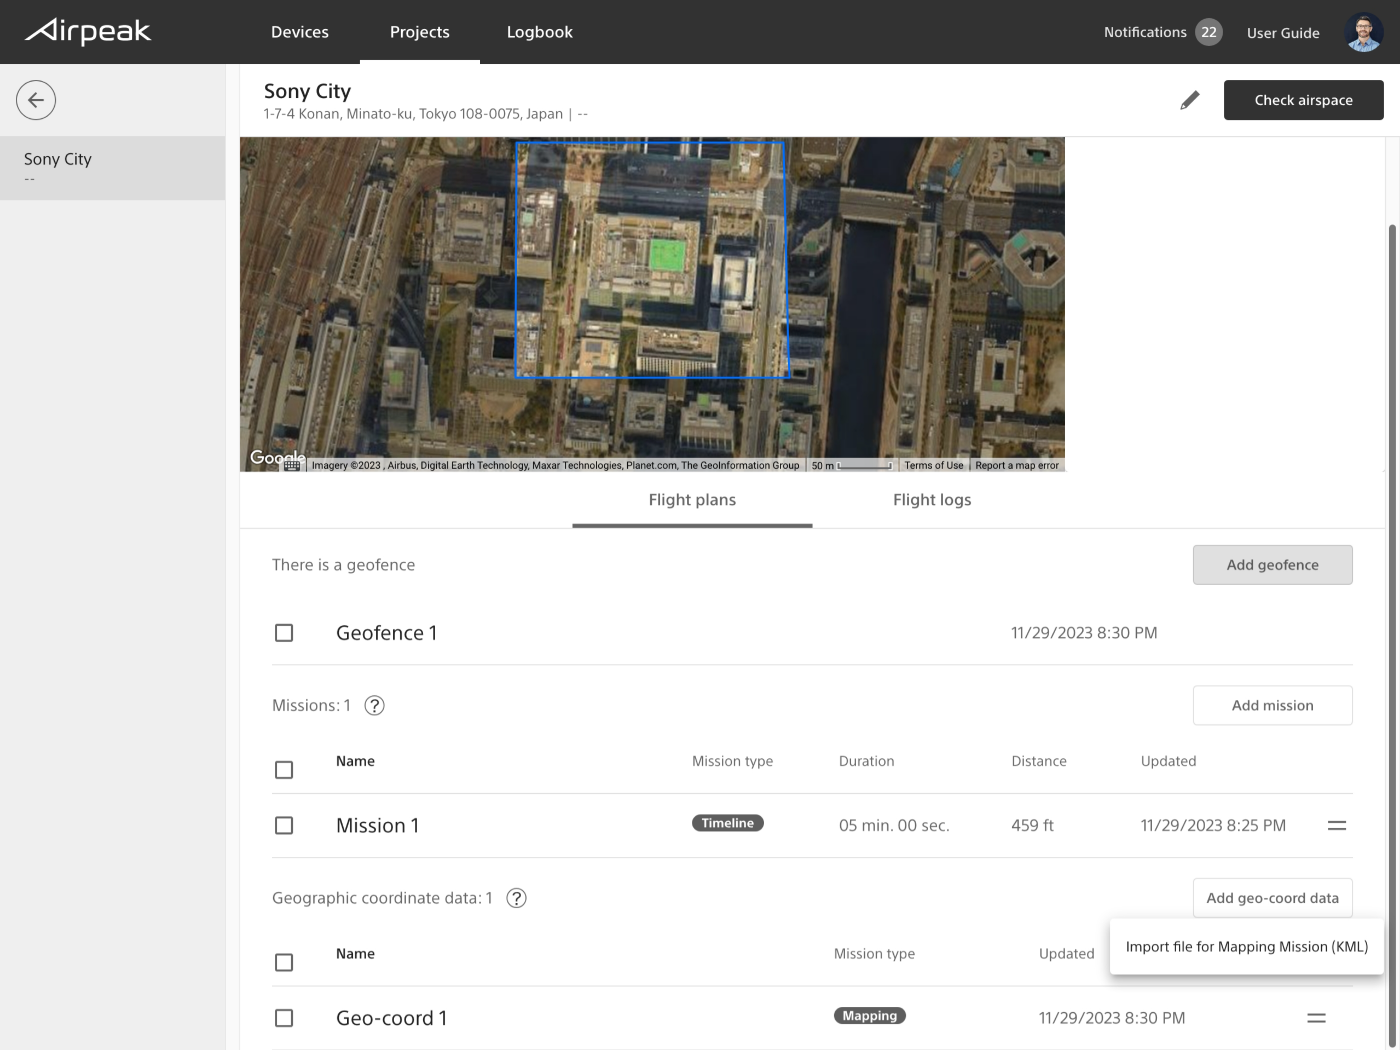Image resolution: width=1400 pixels, height=1050 pixels.
Task: Click the Geofence 1 date 11/29/2023 8:30 PM
Action: pos(1084,633)
